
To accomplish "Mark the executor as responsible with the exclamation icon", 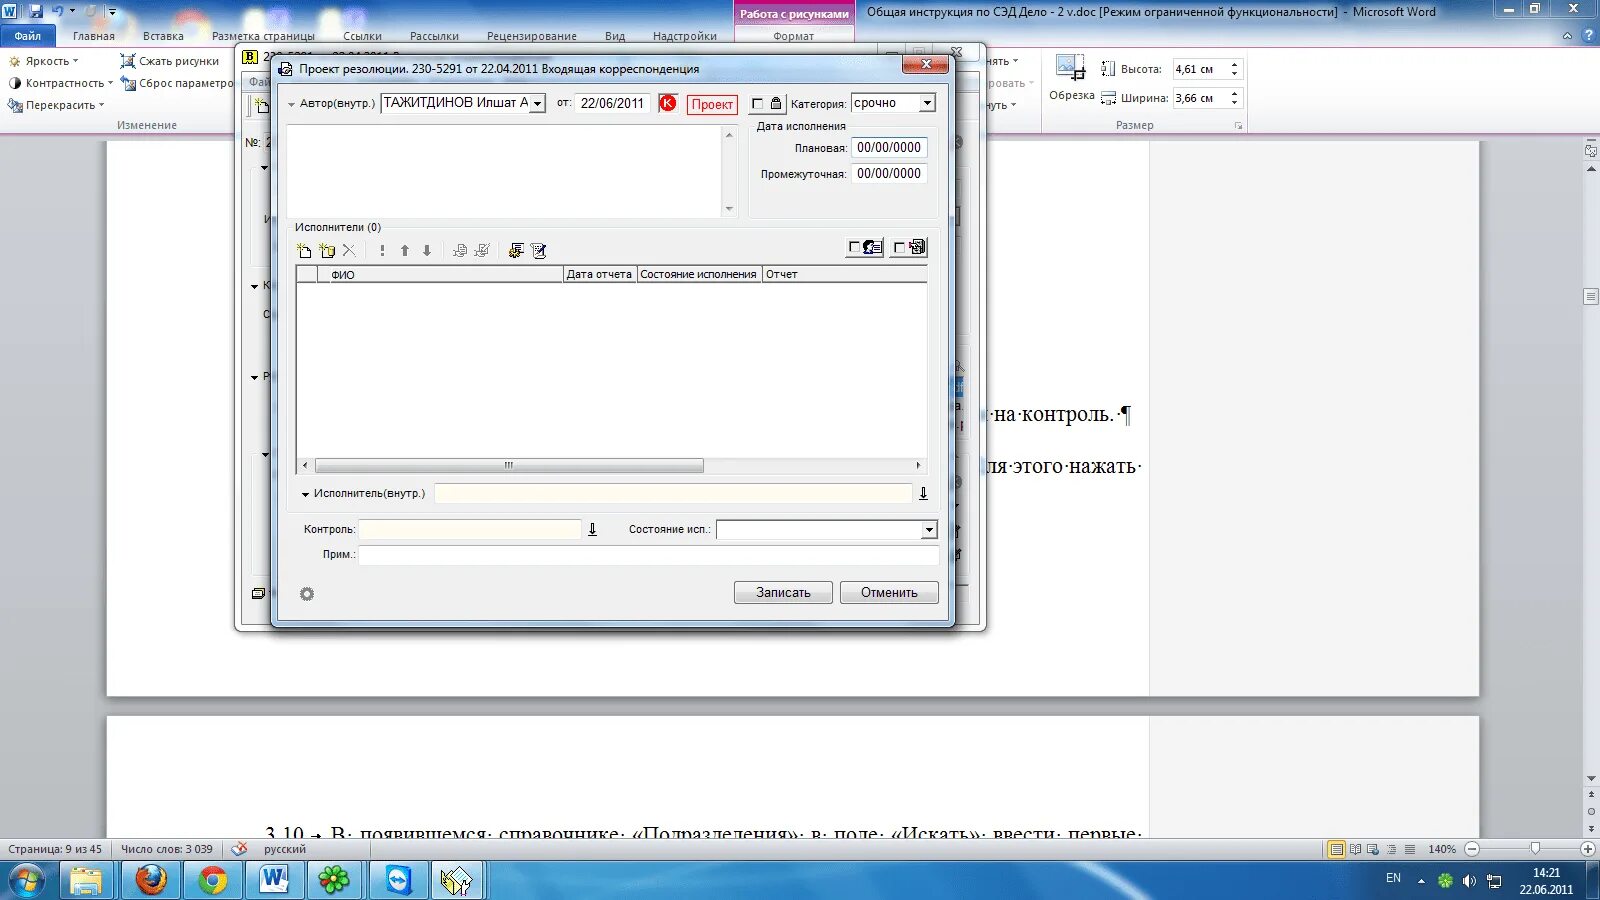I will [x=382, y=251].
